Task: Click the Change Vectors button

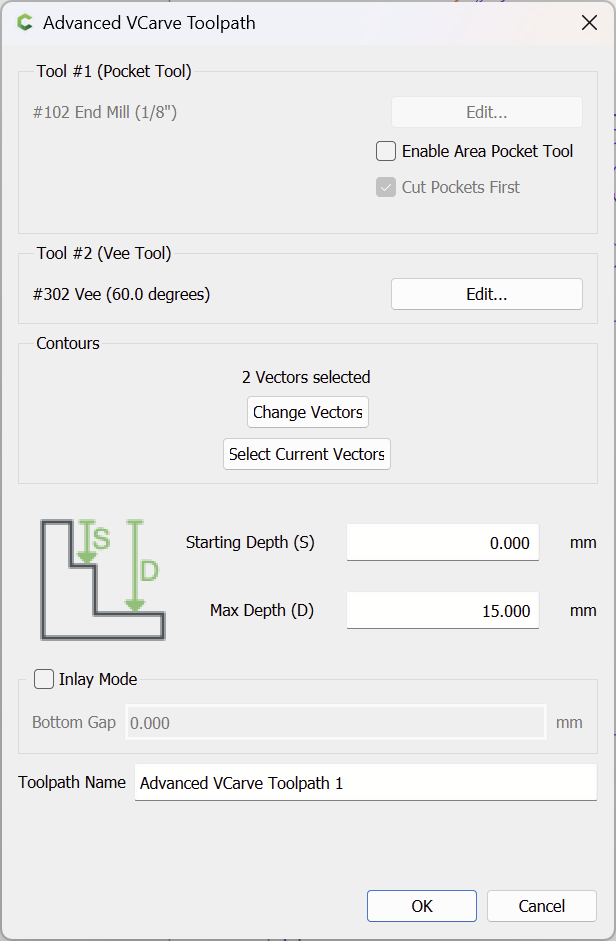Action: pos(308,412)
